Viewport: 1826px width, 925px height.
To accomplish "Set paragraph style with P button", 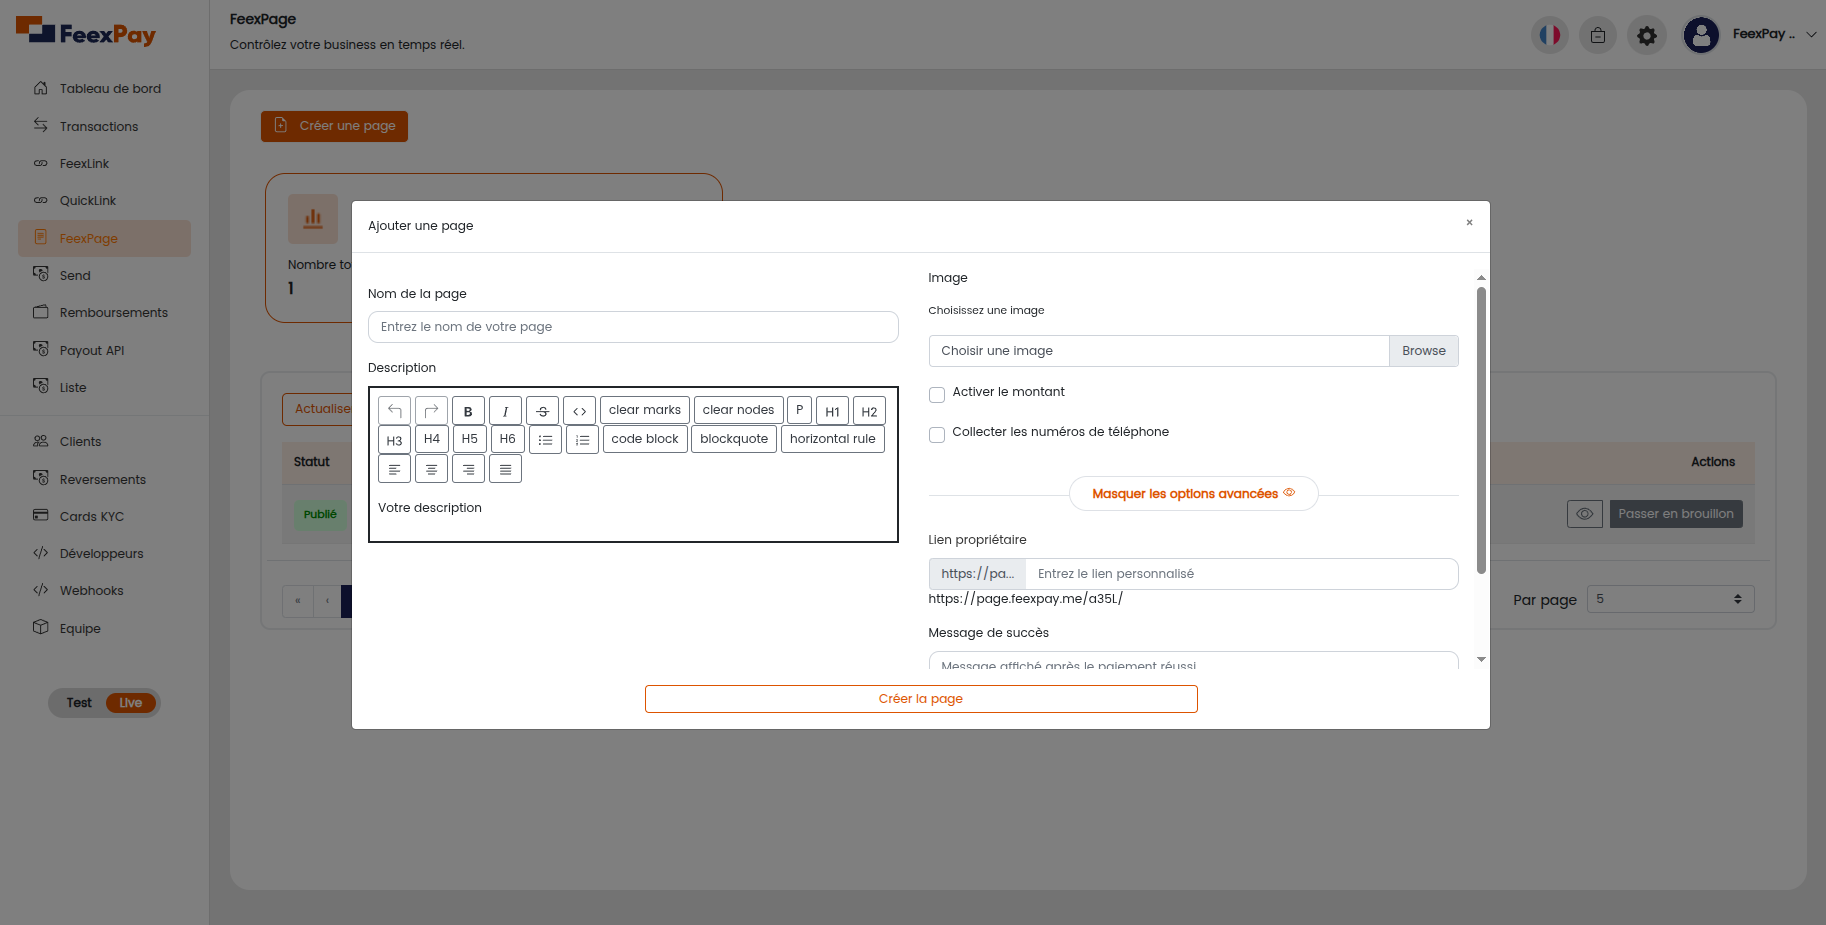I will pos(799,410).
